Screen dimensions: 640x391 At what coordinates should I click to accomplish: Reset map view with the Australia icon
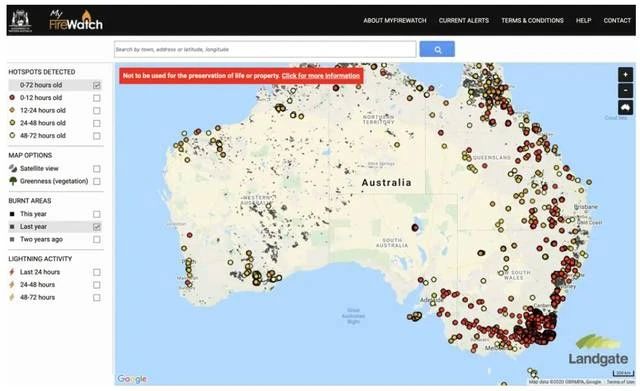pyautogui.click(x=625, y=108)
